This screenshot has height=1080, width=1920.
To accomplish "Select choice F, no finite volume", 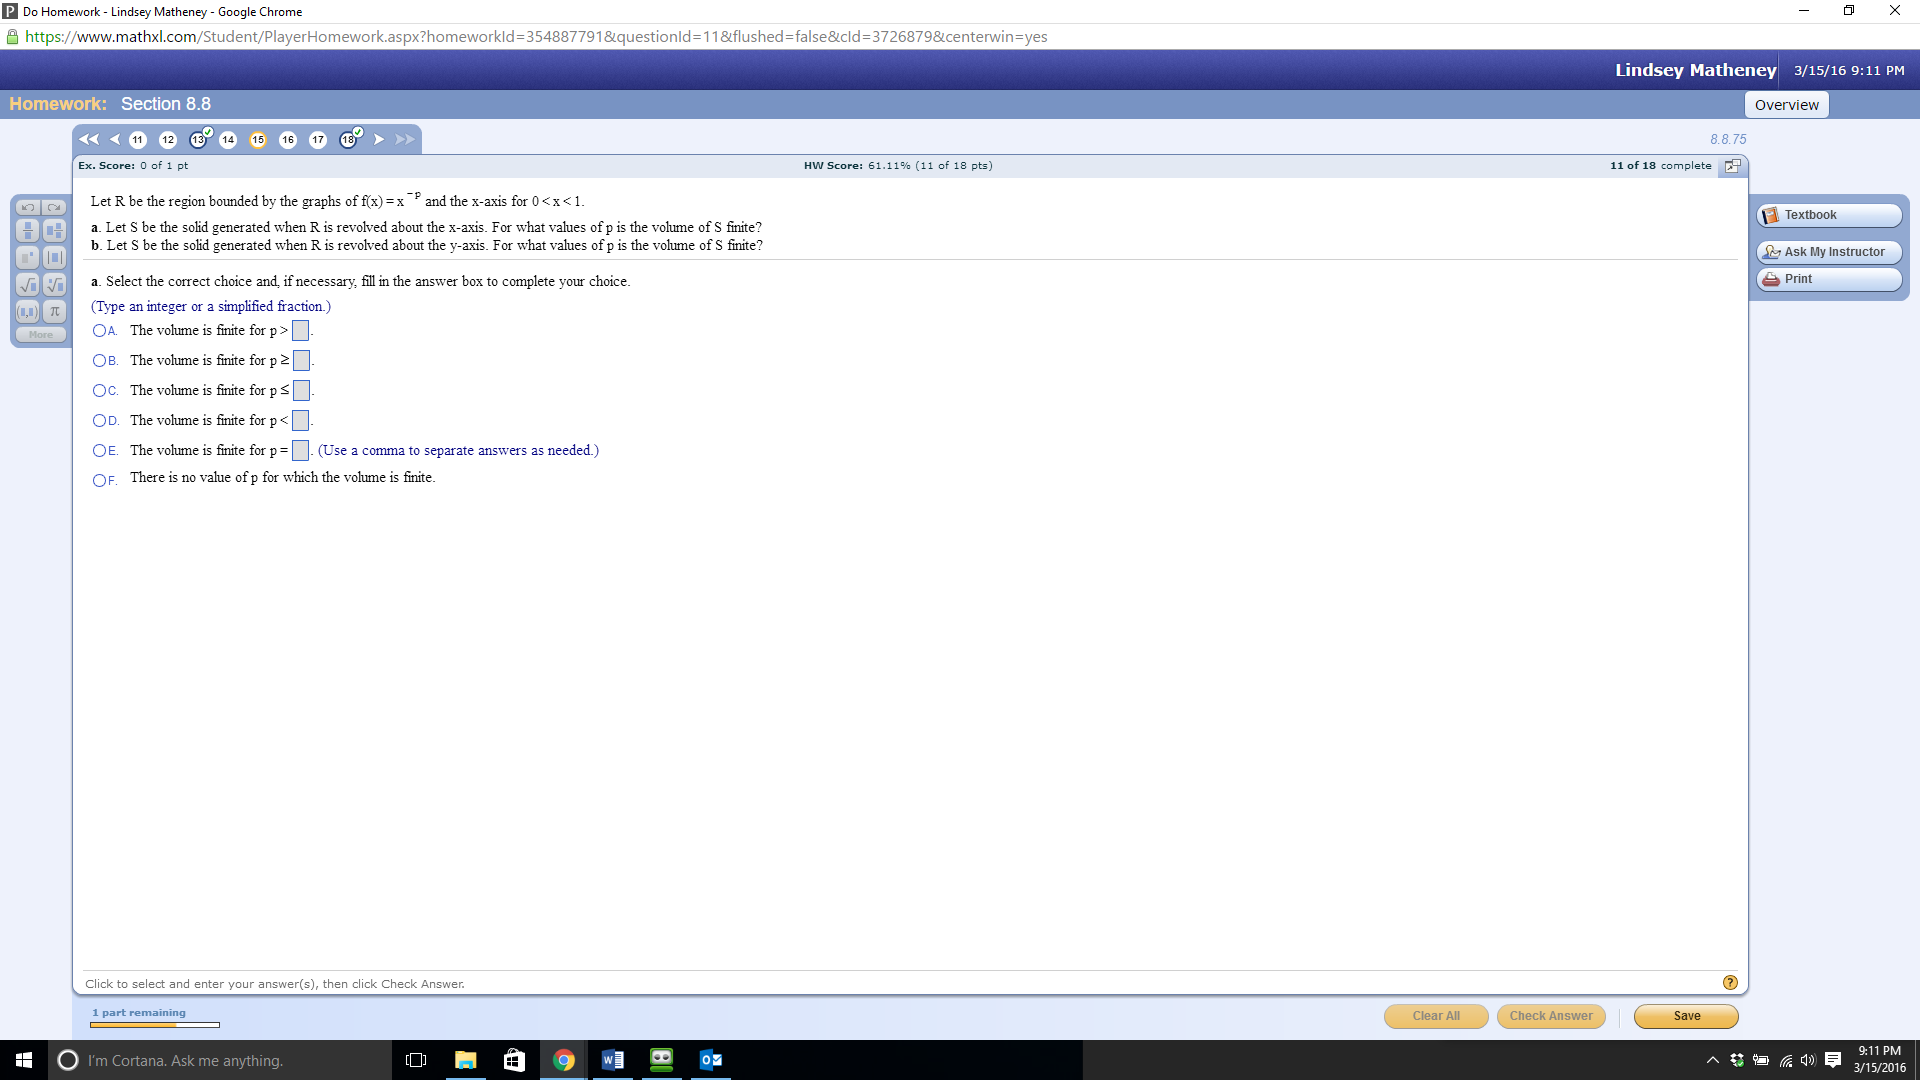I will tap(99, 481).
